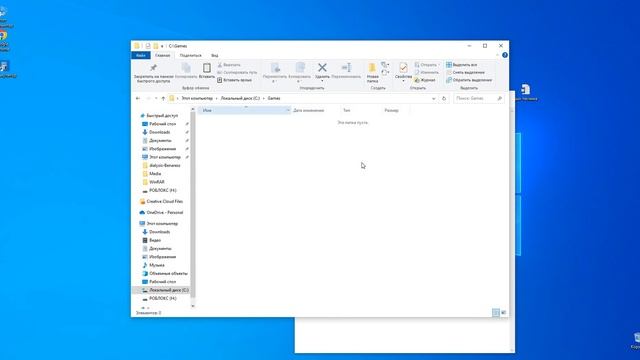640x360 pixels.
Task: Go up one folder level arrow
Action: (163, 98)
